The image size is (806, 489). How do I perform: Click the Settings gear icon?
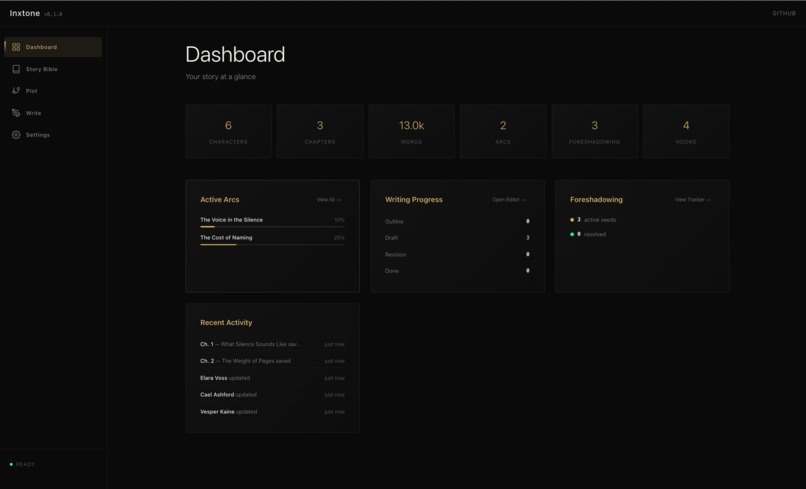point(16,135)
